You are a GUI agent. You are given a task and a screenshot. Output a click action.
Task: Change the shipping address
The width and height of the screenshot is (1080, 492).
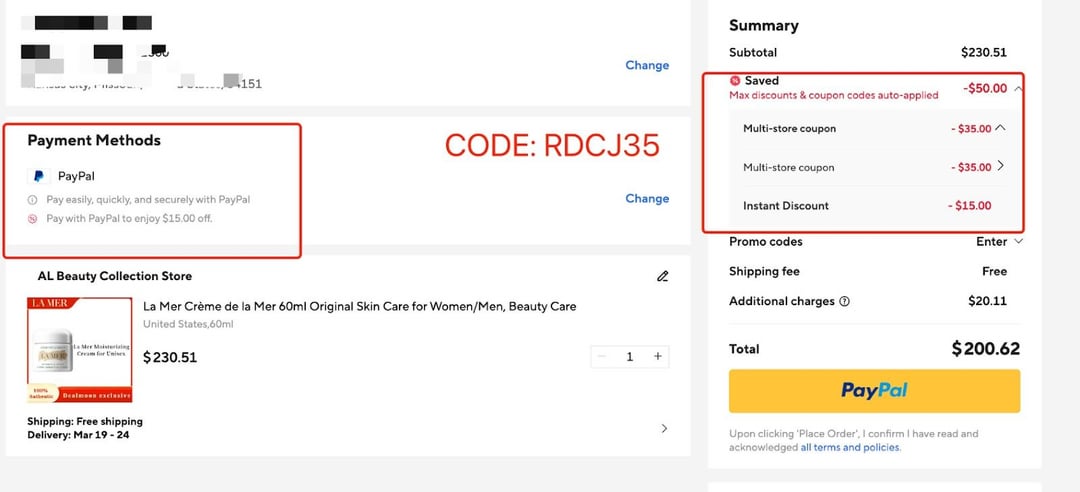647,65
